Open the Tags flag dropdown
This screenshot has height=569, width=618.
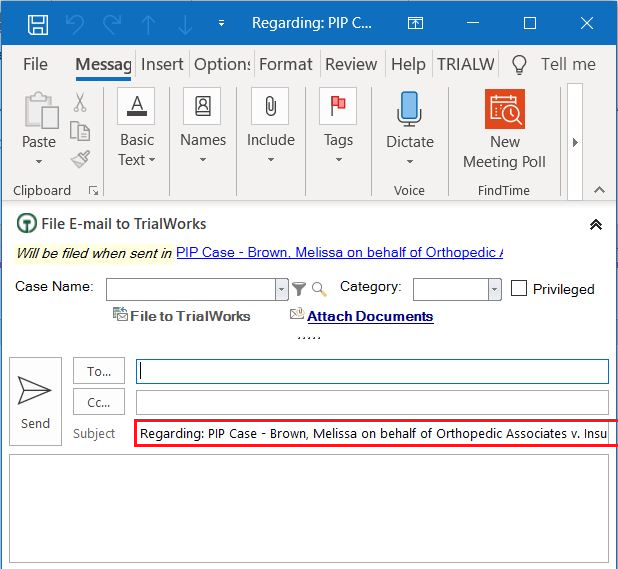338,126
